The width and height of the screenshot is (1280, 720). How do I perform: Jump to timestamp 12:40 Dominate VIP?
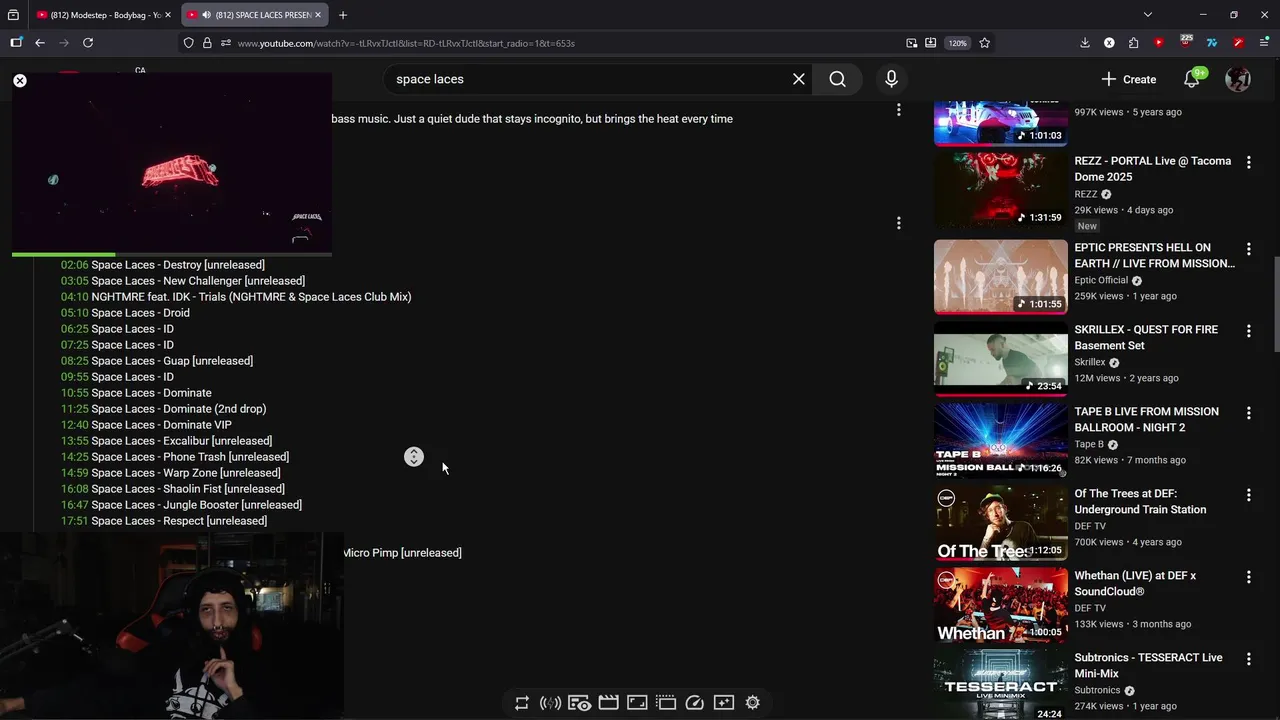tap(75, 425)
